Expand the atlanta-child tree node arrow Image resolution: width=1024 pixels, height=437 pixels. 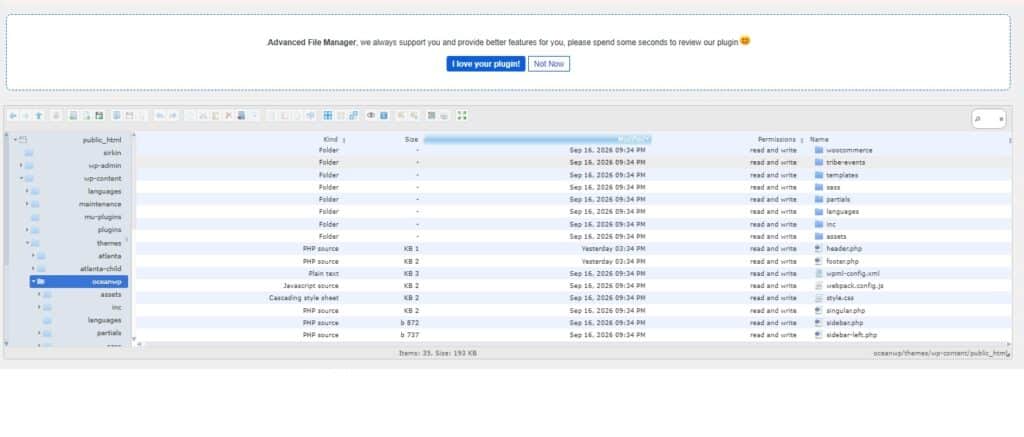coord(33,268)
